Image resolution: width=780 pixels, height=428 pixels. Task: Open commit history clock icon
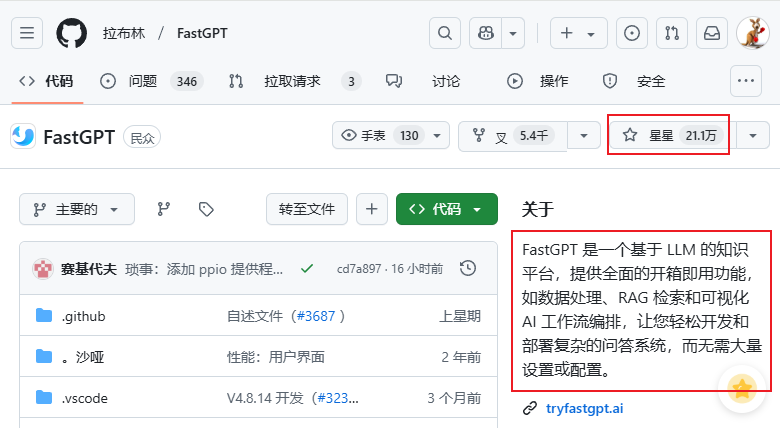pos(468,268)
